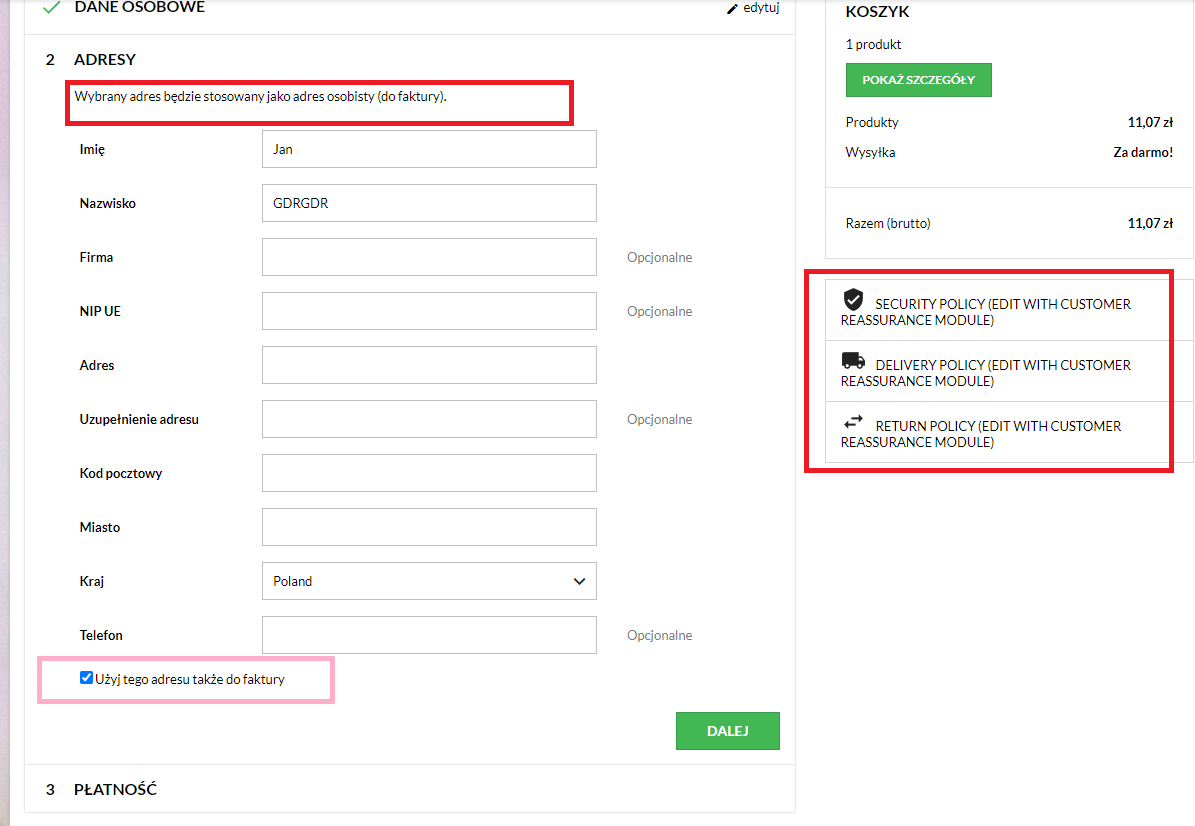The image size is (1195, 826).
Task: Click into the Nazwisko text field
Action: tap(429, 203)
